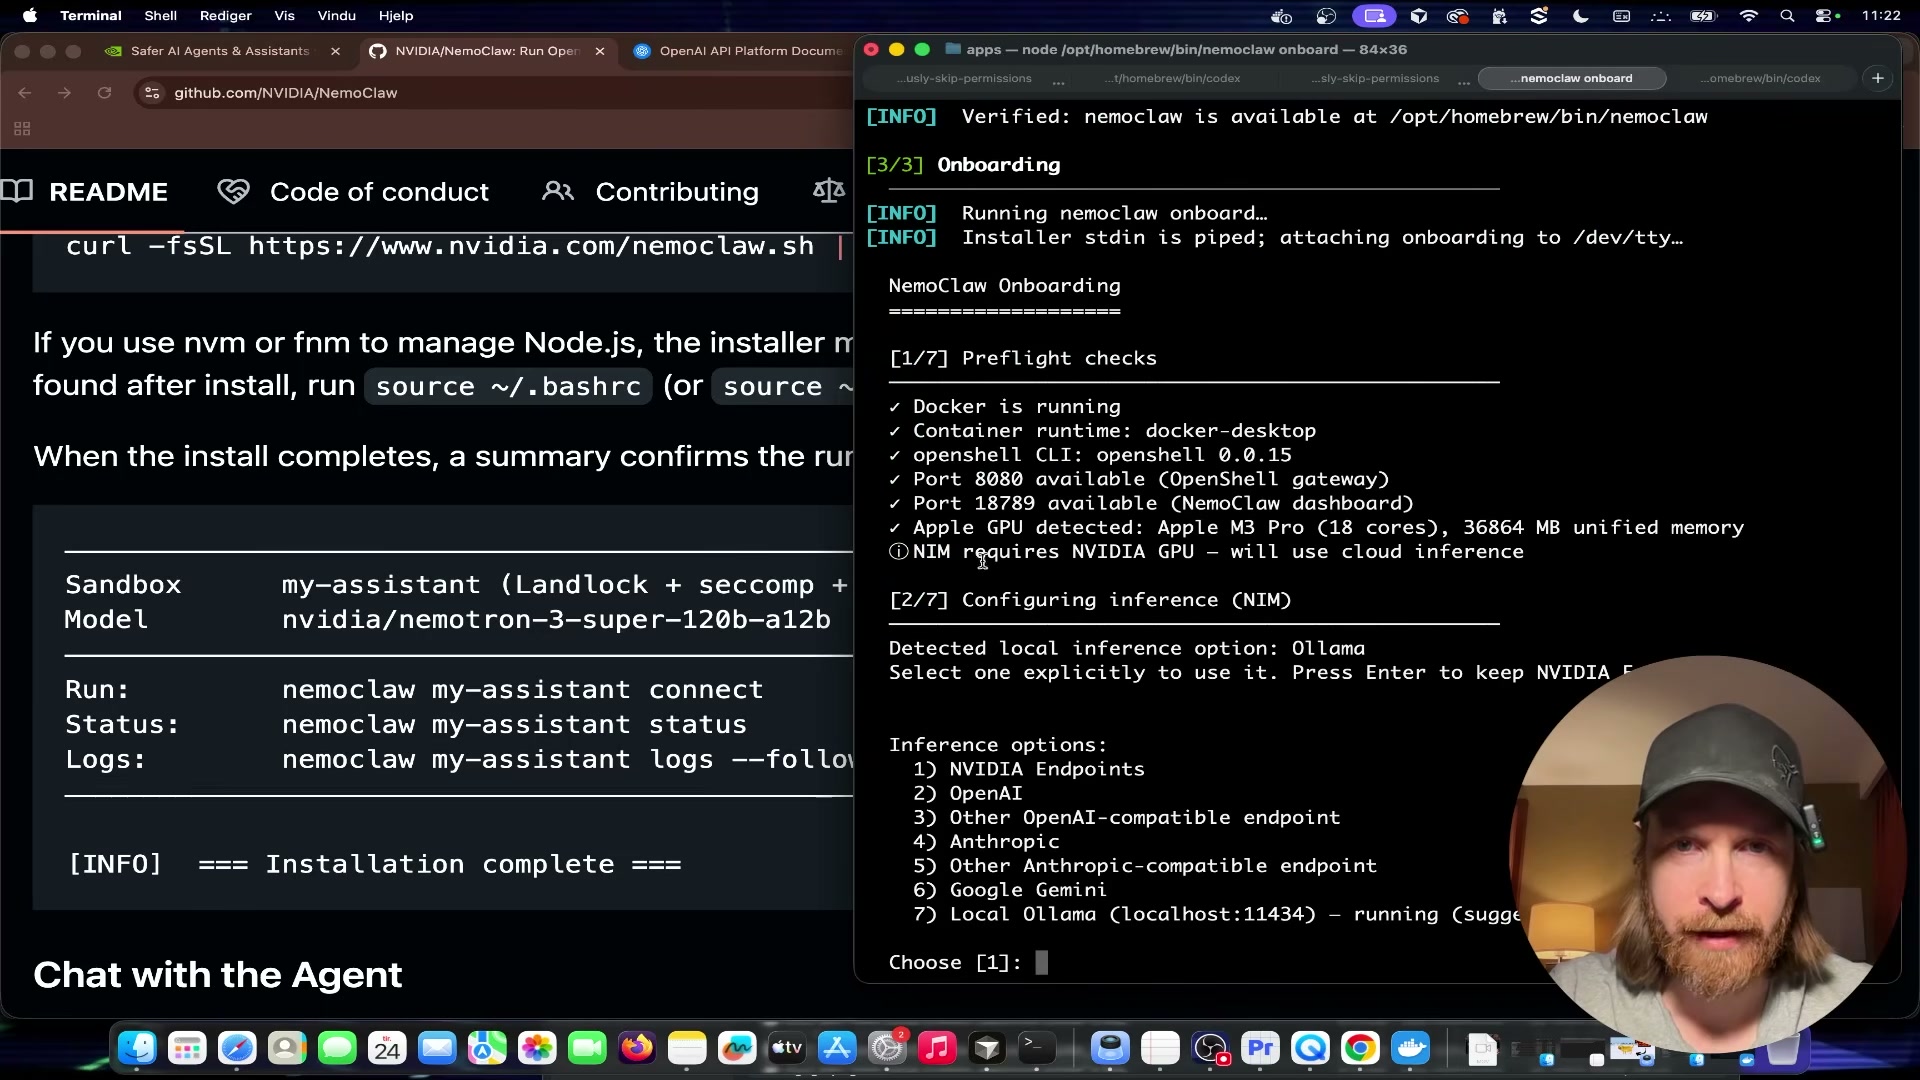
Task: Click the cube icon in menu bar
Action: tap(1418, 16)
